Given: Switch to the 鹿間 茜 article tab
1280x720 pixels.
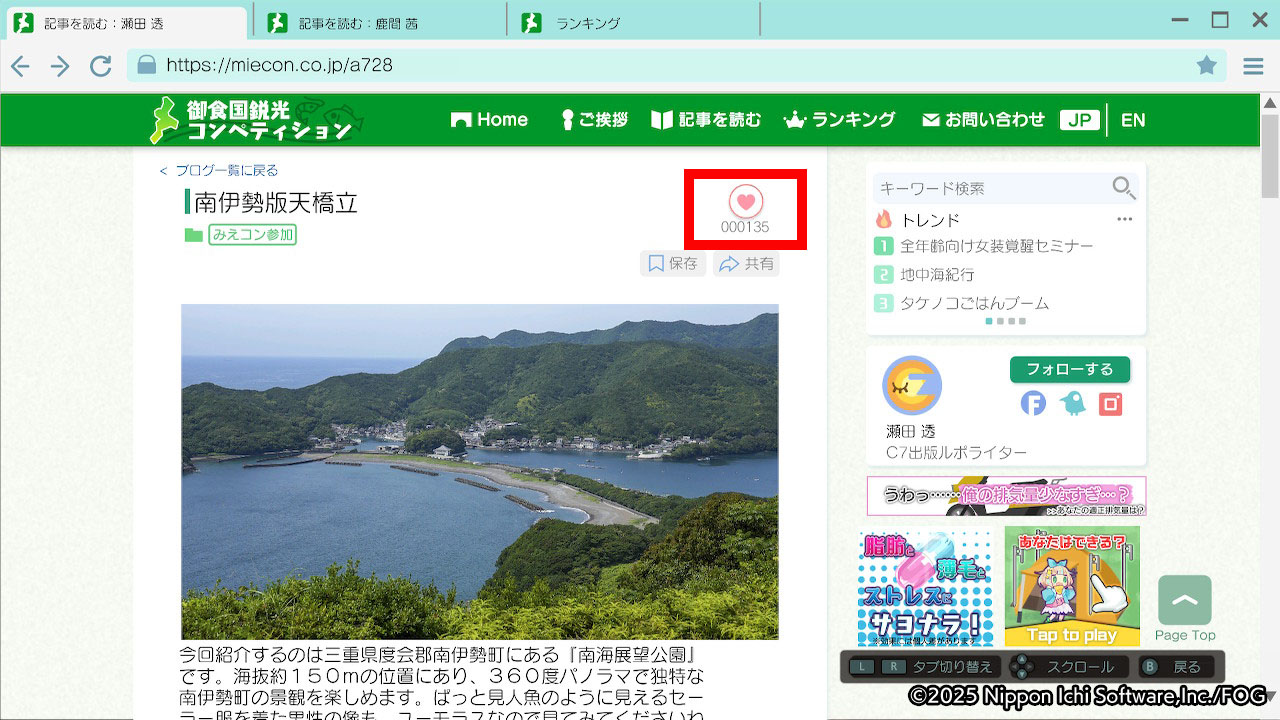Looking at the screenshot, I should click(380, 23).
